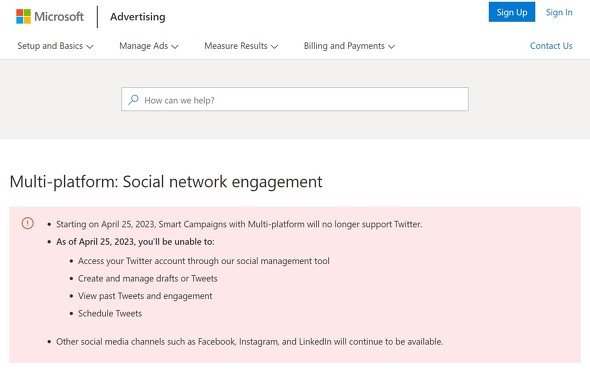Expand the Setup and Basics chevron
Image resolution: width=590 pixels, height=370 pixels.
[90, 47]
